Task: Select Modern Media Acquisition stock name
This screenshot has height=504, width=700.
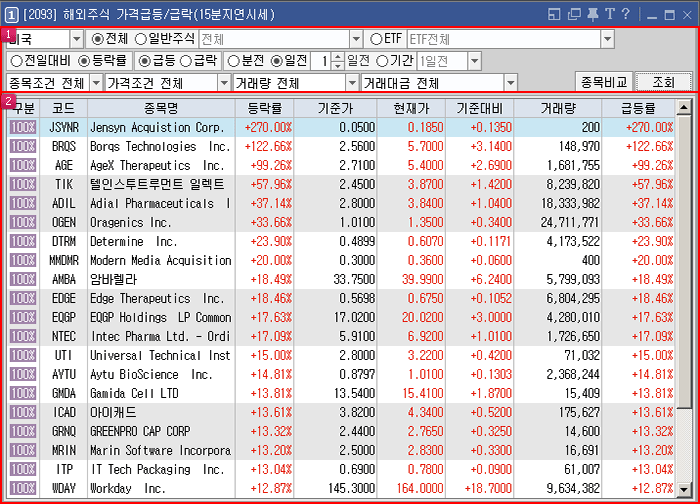Action: pyautogui.click(x=161, y=260)
